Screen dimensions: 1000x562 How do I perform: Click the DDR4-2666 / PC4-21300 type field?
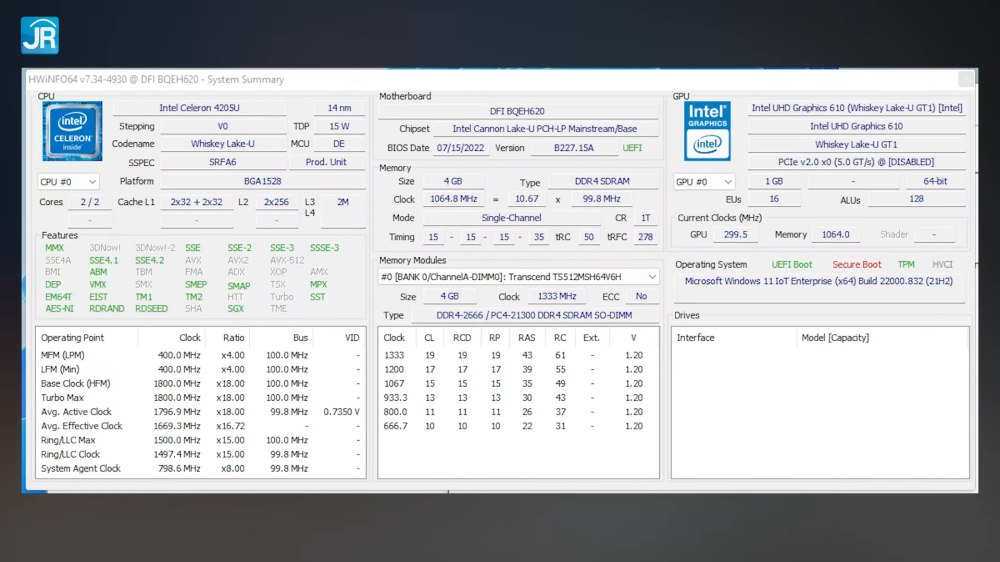(x=534, y=315)
